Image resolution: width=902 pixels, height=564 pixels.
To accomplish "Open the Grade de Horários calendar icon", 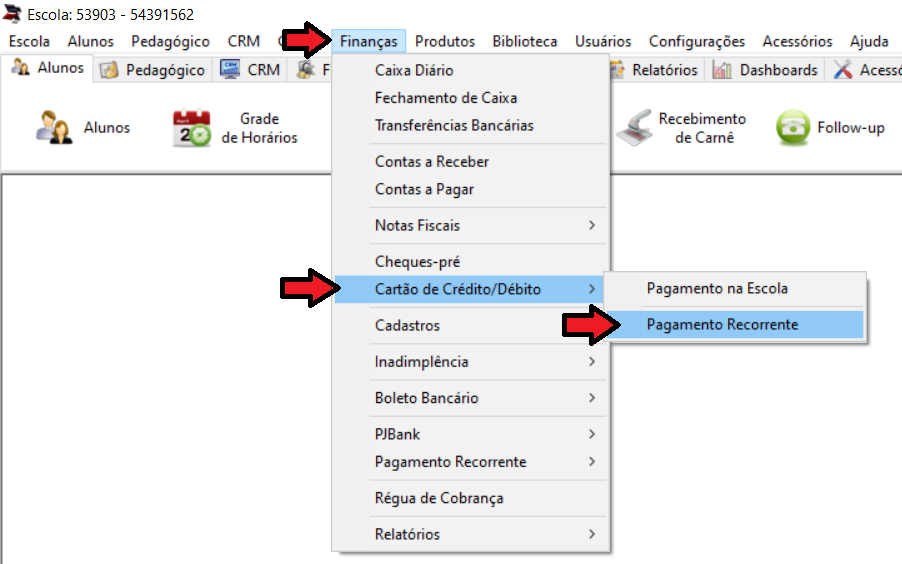I will 192,128.
